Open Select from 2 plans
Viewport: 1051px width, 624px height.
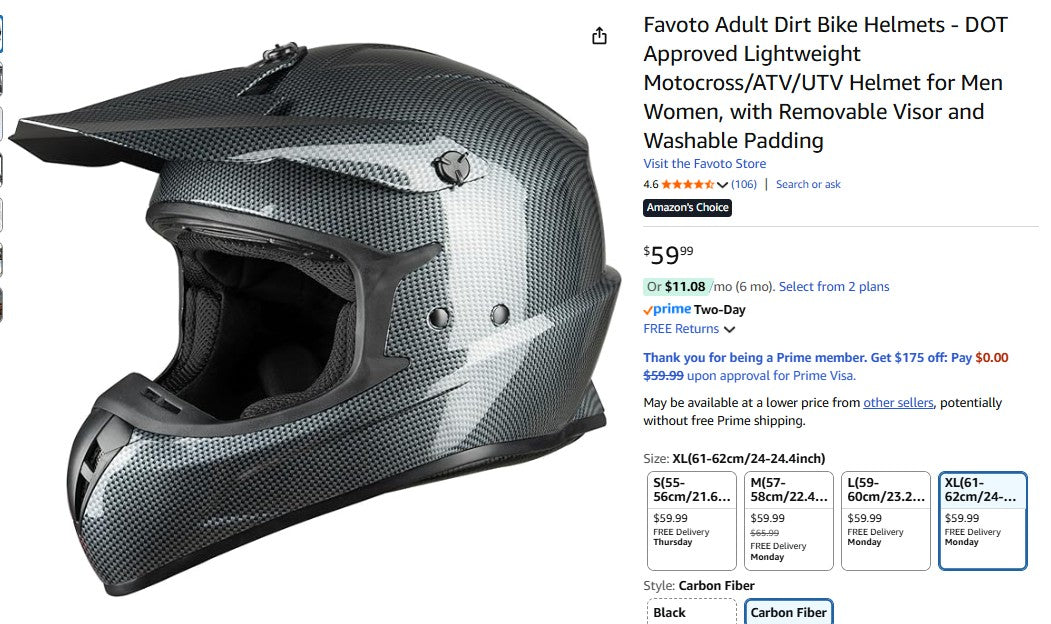832,286
